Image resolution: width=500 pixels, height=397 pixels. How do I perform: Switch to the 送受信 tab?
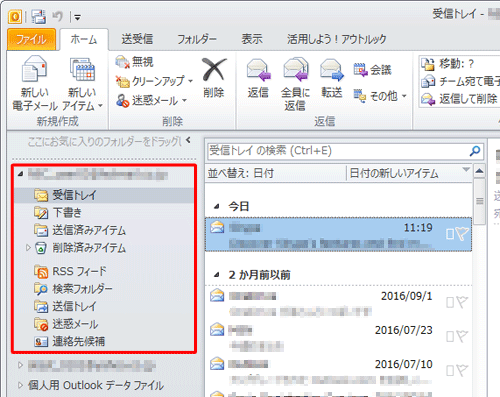tap(137, 39)
